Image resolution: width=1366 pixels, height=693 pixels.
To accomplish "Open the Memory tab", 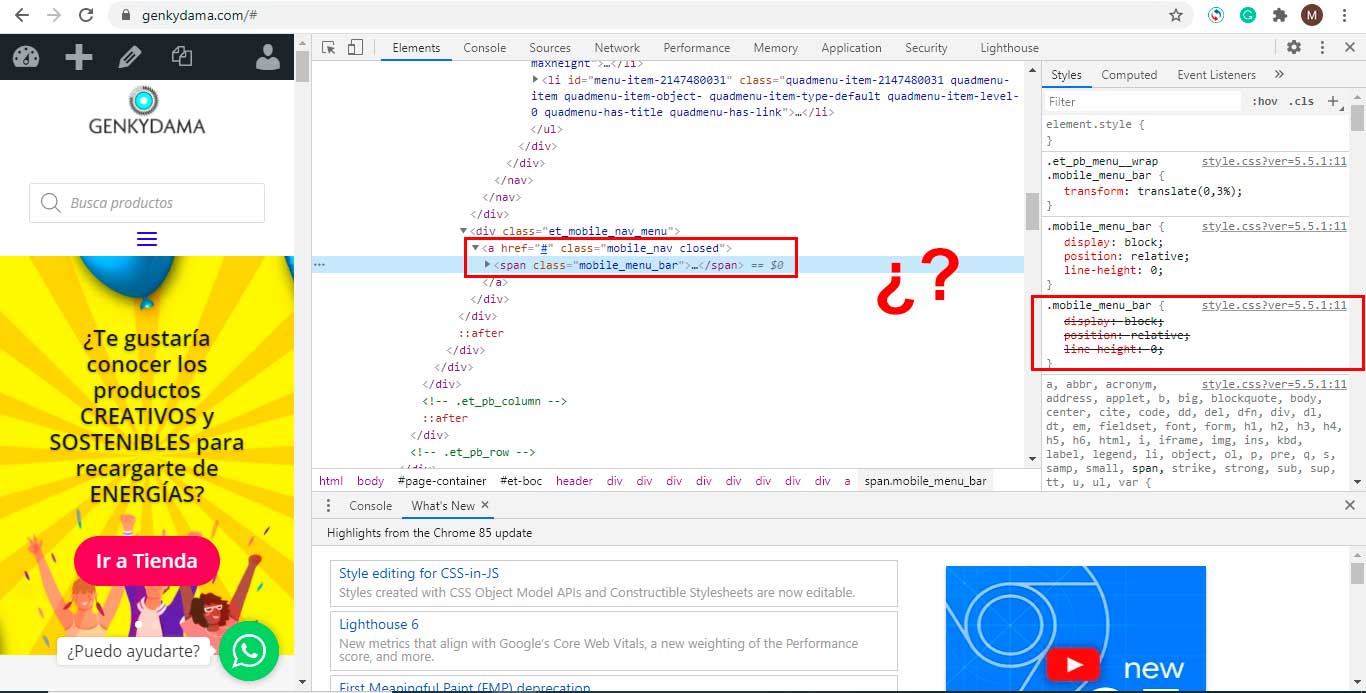I will pyautogui.click(x=776, y=48).
